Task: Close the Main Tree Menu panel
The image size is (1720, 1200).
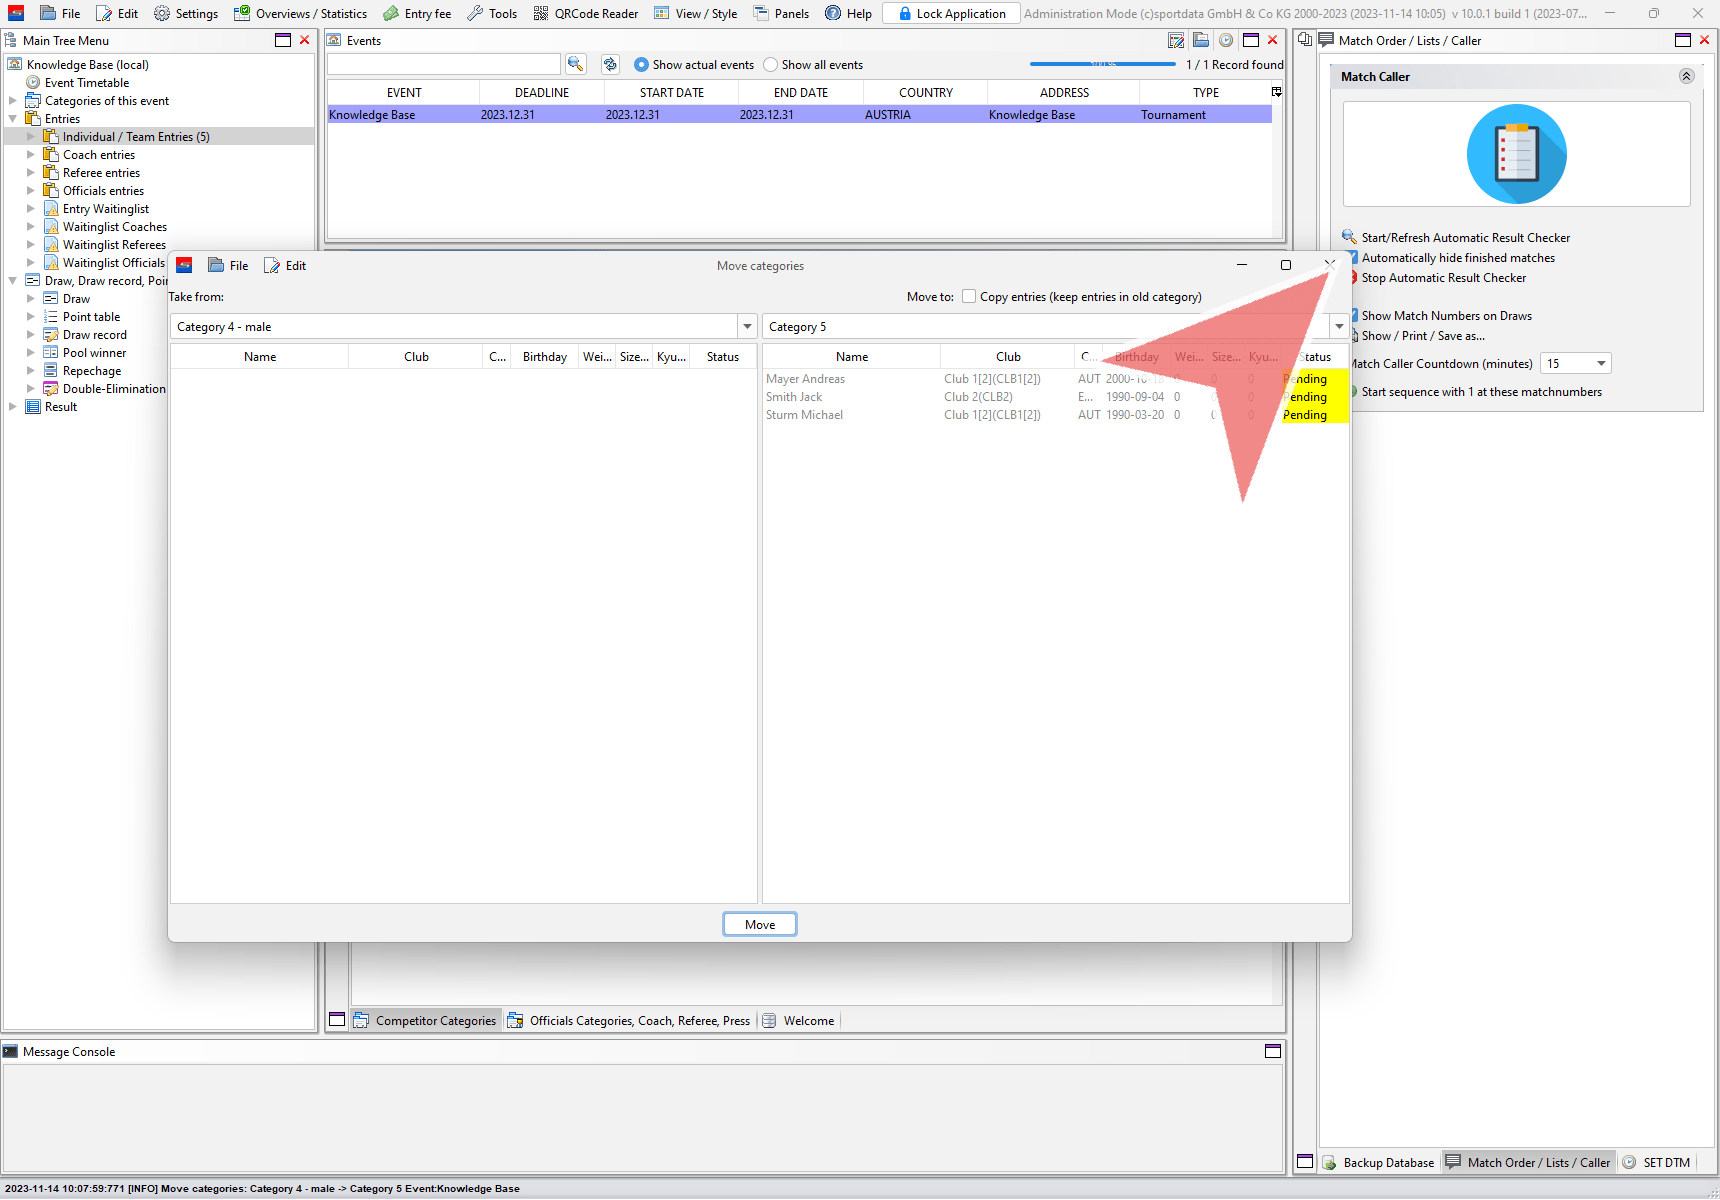Action: pyautogui.click(x=305, y=40)
